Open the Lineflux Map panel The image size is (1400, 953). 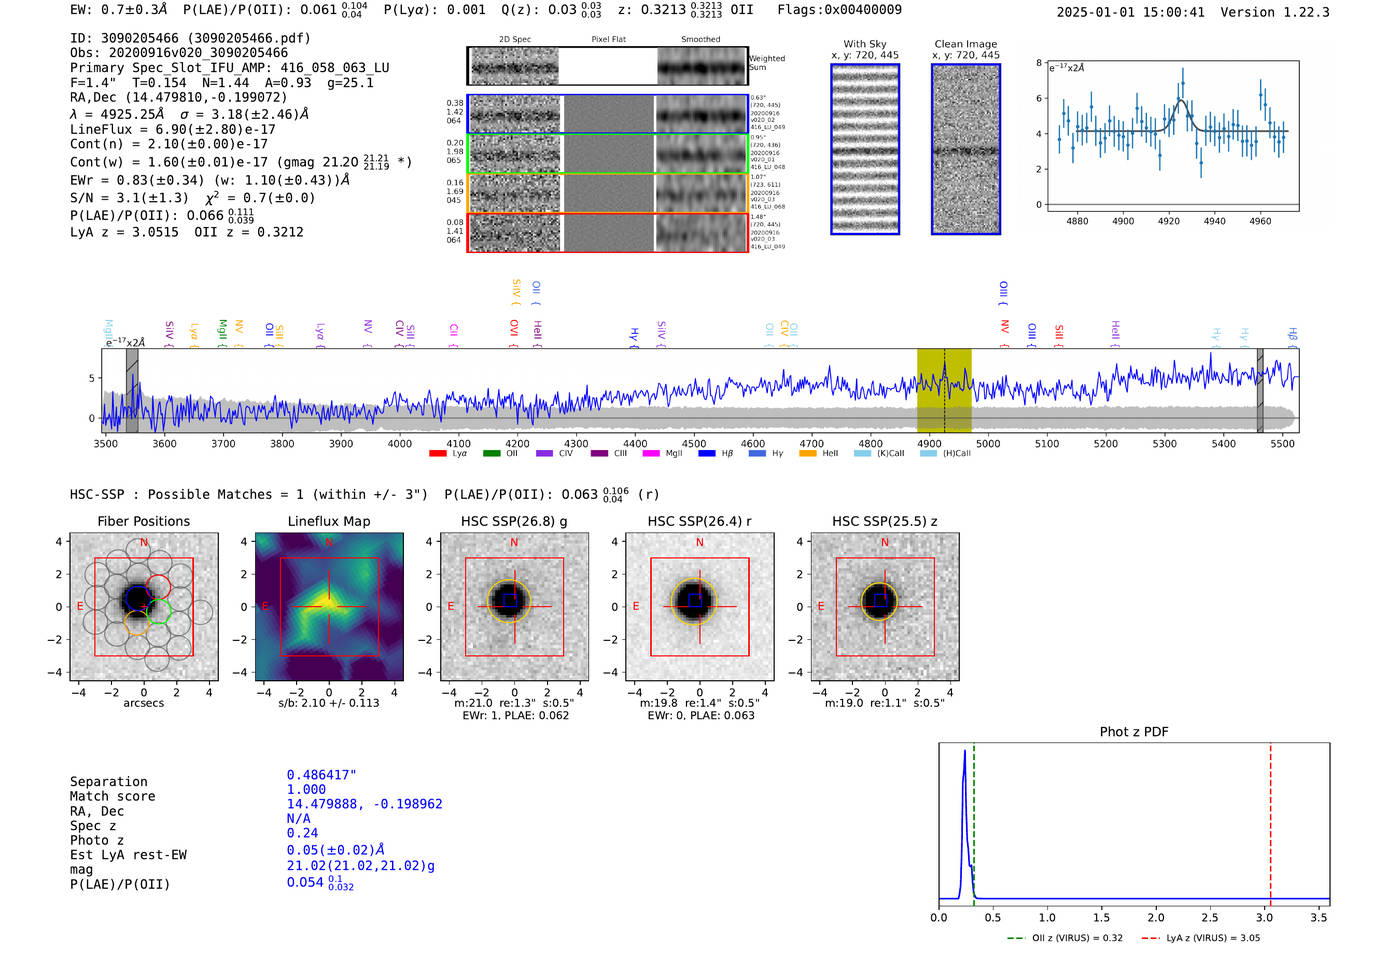coord(329,607)
